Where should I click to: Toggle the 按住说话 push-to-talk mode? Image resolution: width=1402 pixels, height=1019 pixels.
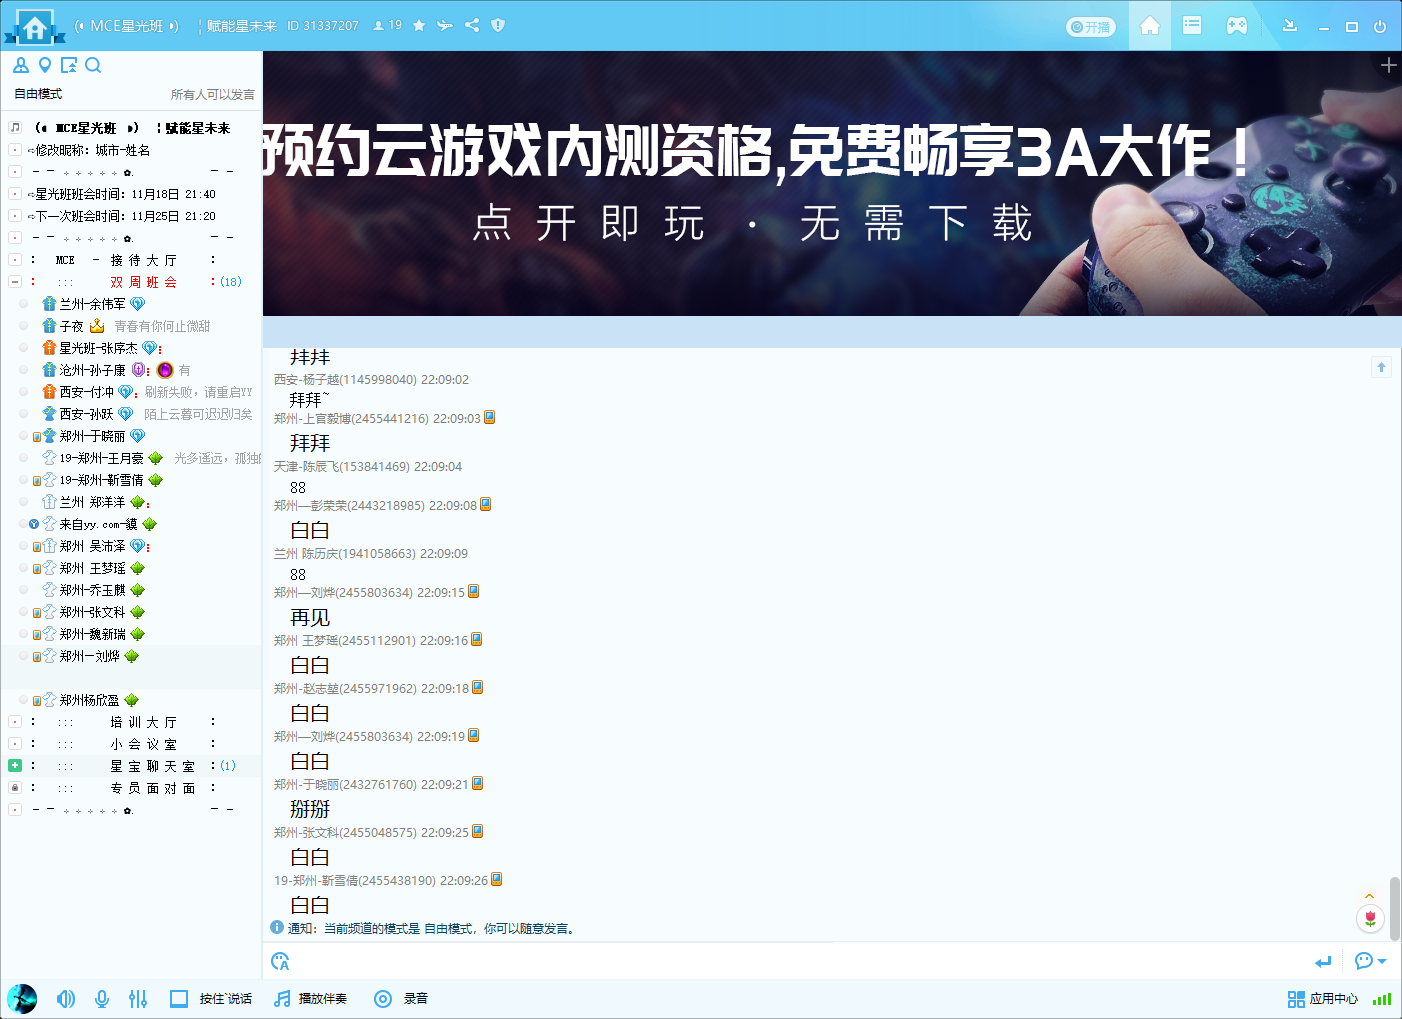tap(211, 998)
